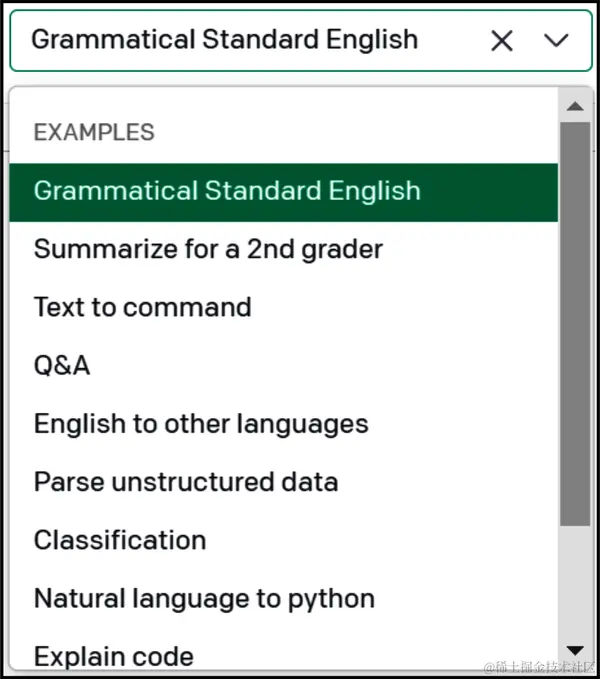Click the EXAMPLES group heading
This screenshot has width=600, height=679.
pyautogui.click(x=94, y=133)
